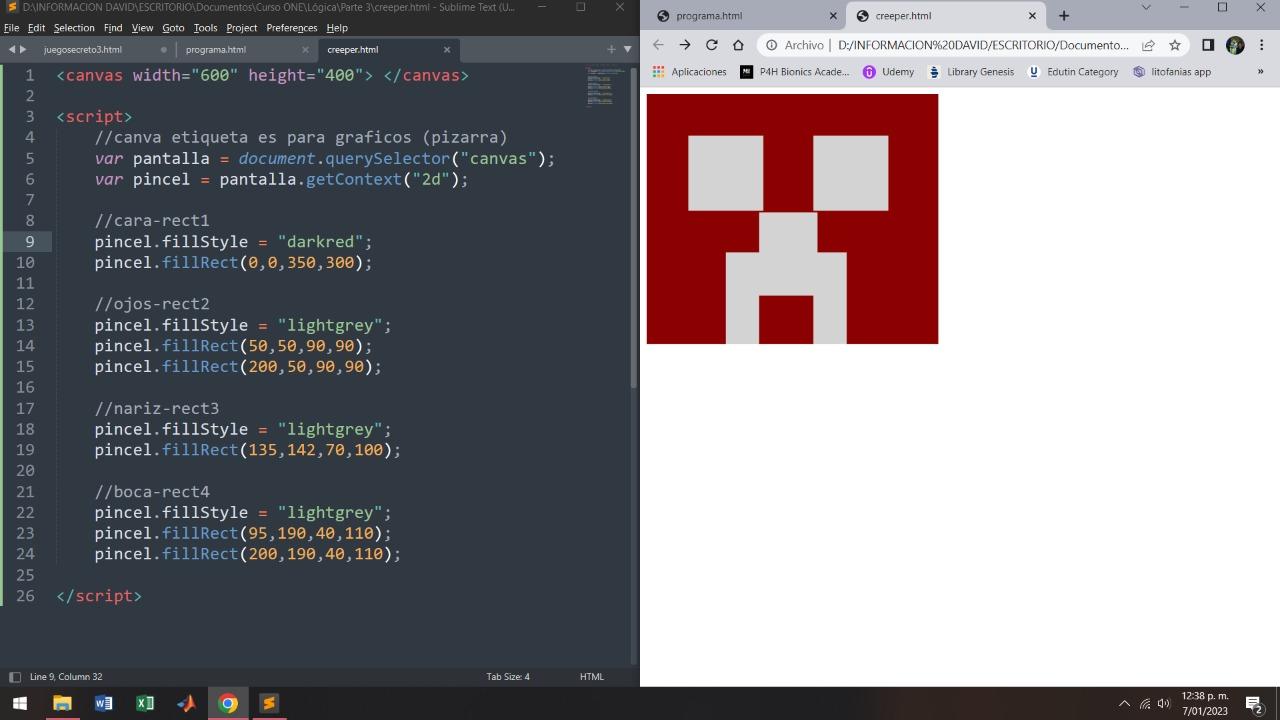Screen dimensions: 1280x720
Task: Open the Project menu
Action: [x=241, y=28]
